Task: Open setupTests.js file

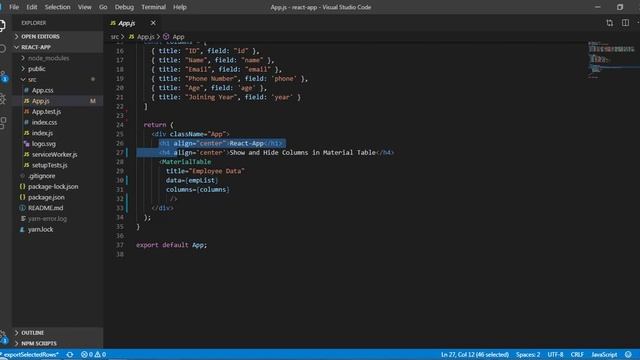Action: tap(49, 165)
